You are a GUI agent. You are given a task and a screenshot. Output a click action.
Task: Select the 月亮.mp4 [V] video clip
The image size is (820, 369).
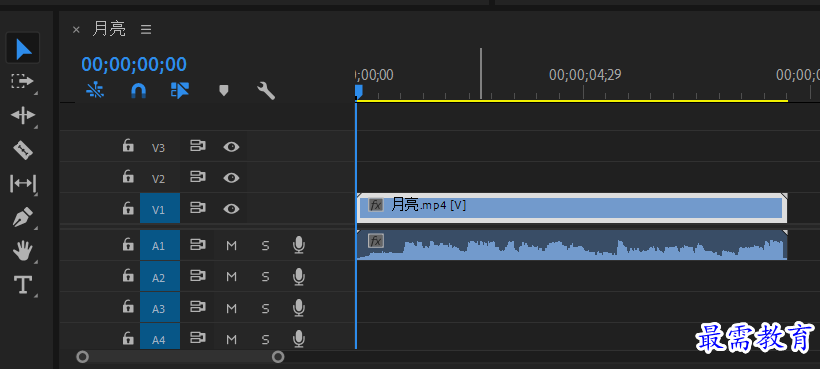(572, 208)
